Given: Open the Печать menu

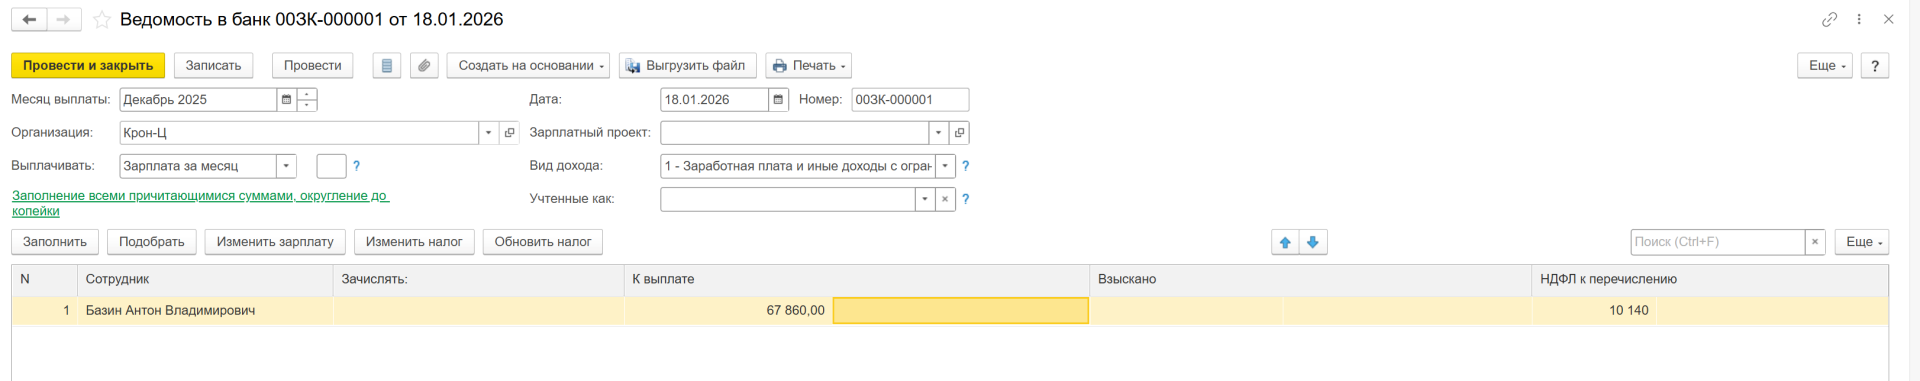Looking at the screenshot, I should [x=808, y=66].
